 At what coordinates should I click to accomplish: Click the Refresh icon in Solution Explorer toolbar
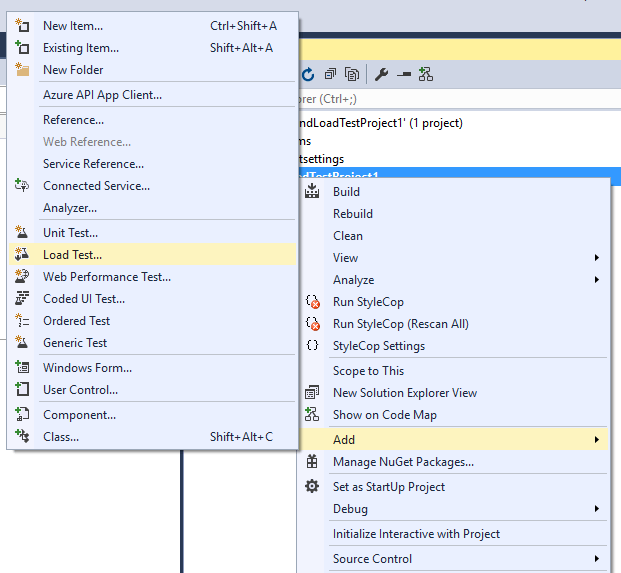tap(308, 74)
